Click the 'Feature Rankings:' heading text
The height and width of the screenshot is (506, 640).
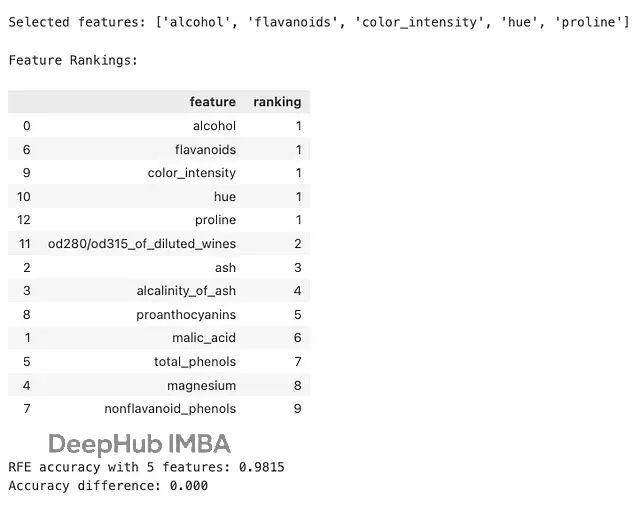(x=73, y=60)
